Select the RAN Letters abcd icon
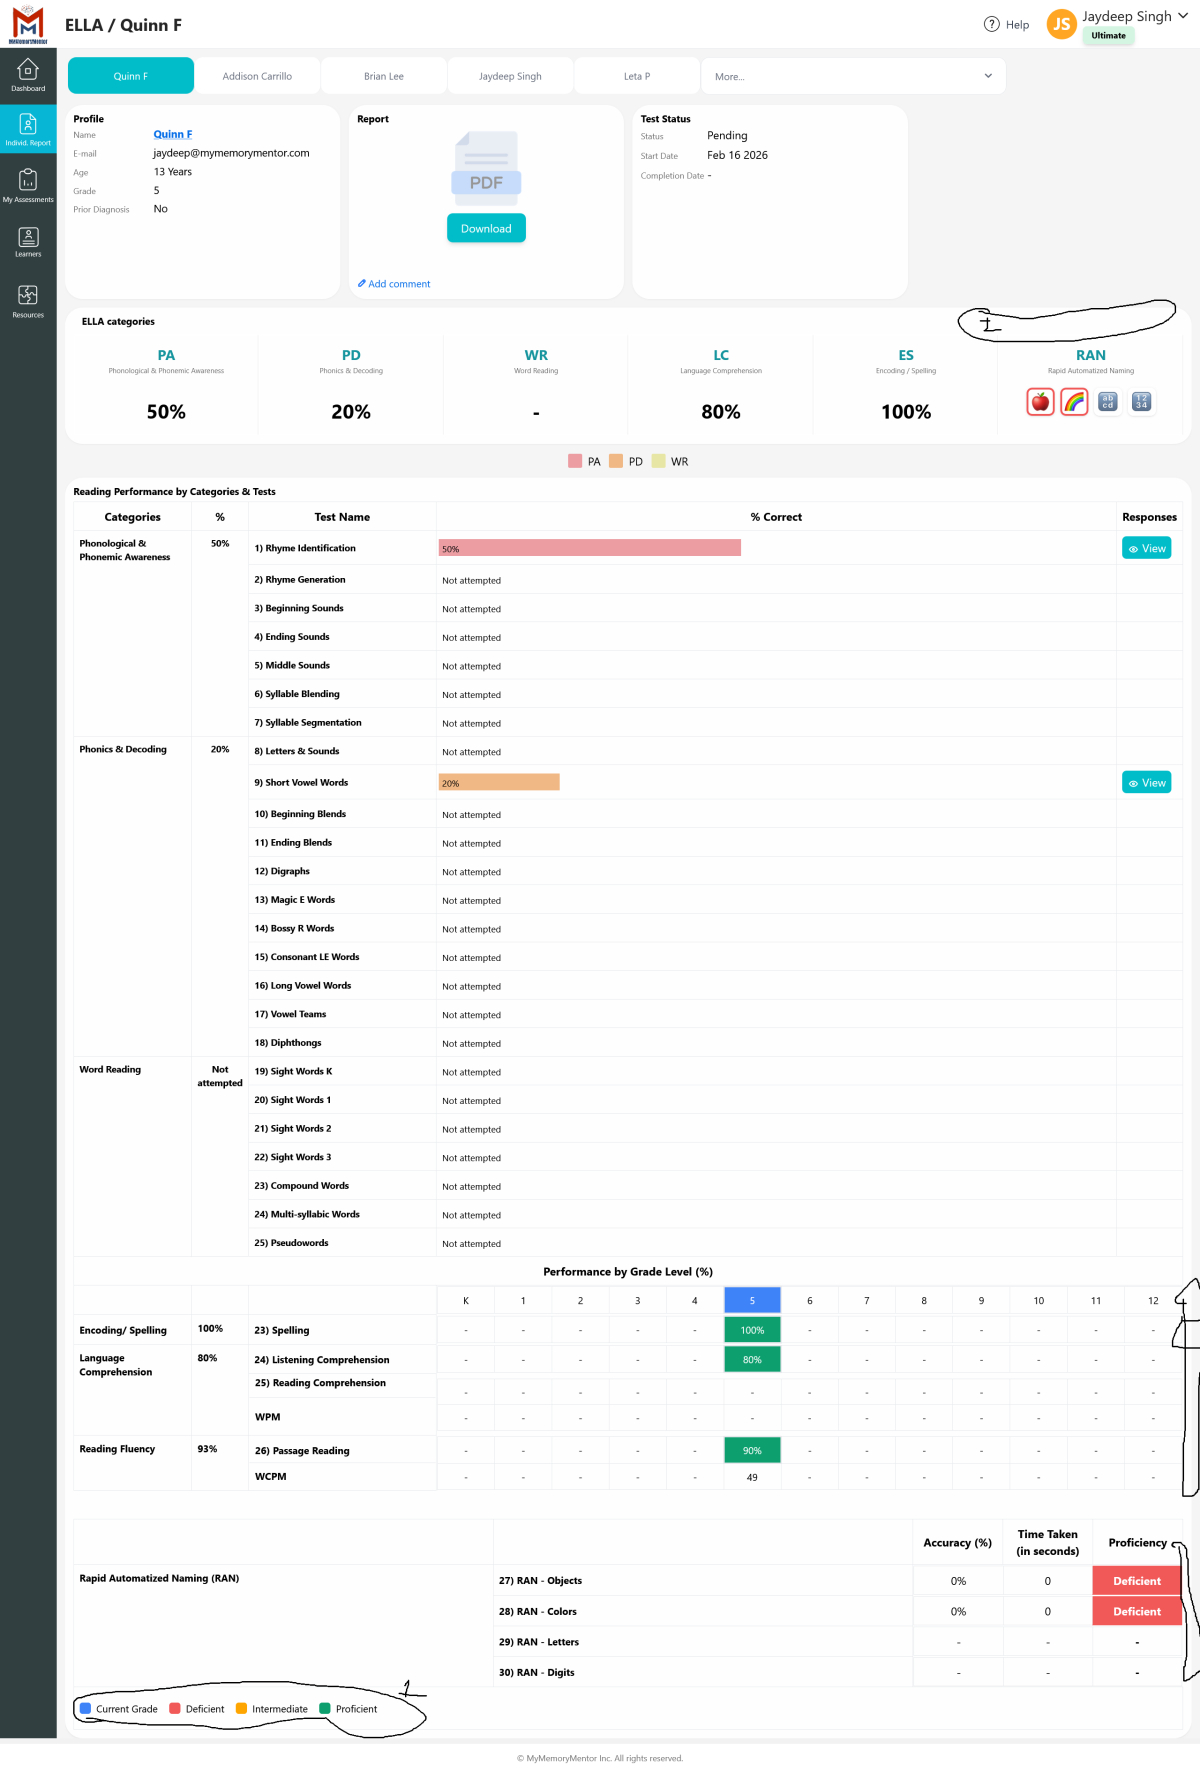The image size is (1200, 1772). [1107, 402]
